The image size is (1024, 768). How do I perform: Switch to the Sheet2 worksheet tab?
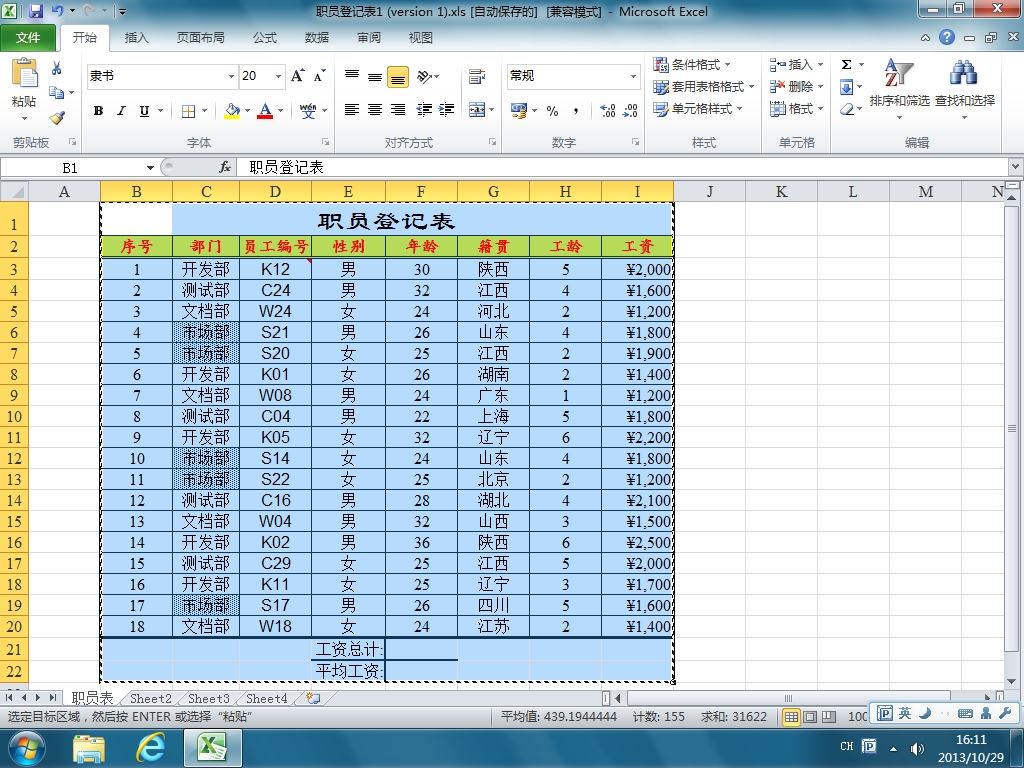(x=150, y=699)
